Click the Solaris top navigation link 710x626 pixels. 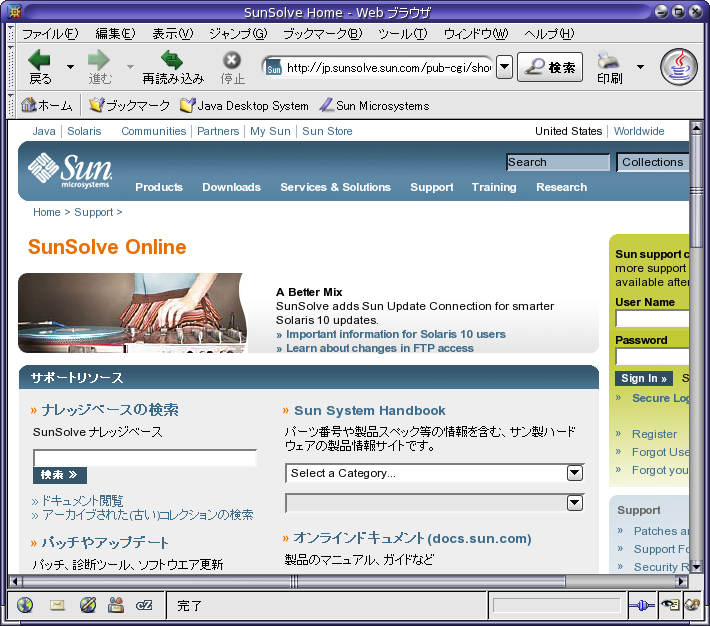coord(84,131)
